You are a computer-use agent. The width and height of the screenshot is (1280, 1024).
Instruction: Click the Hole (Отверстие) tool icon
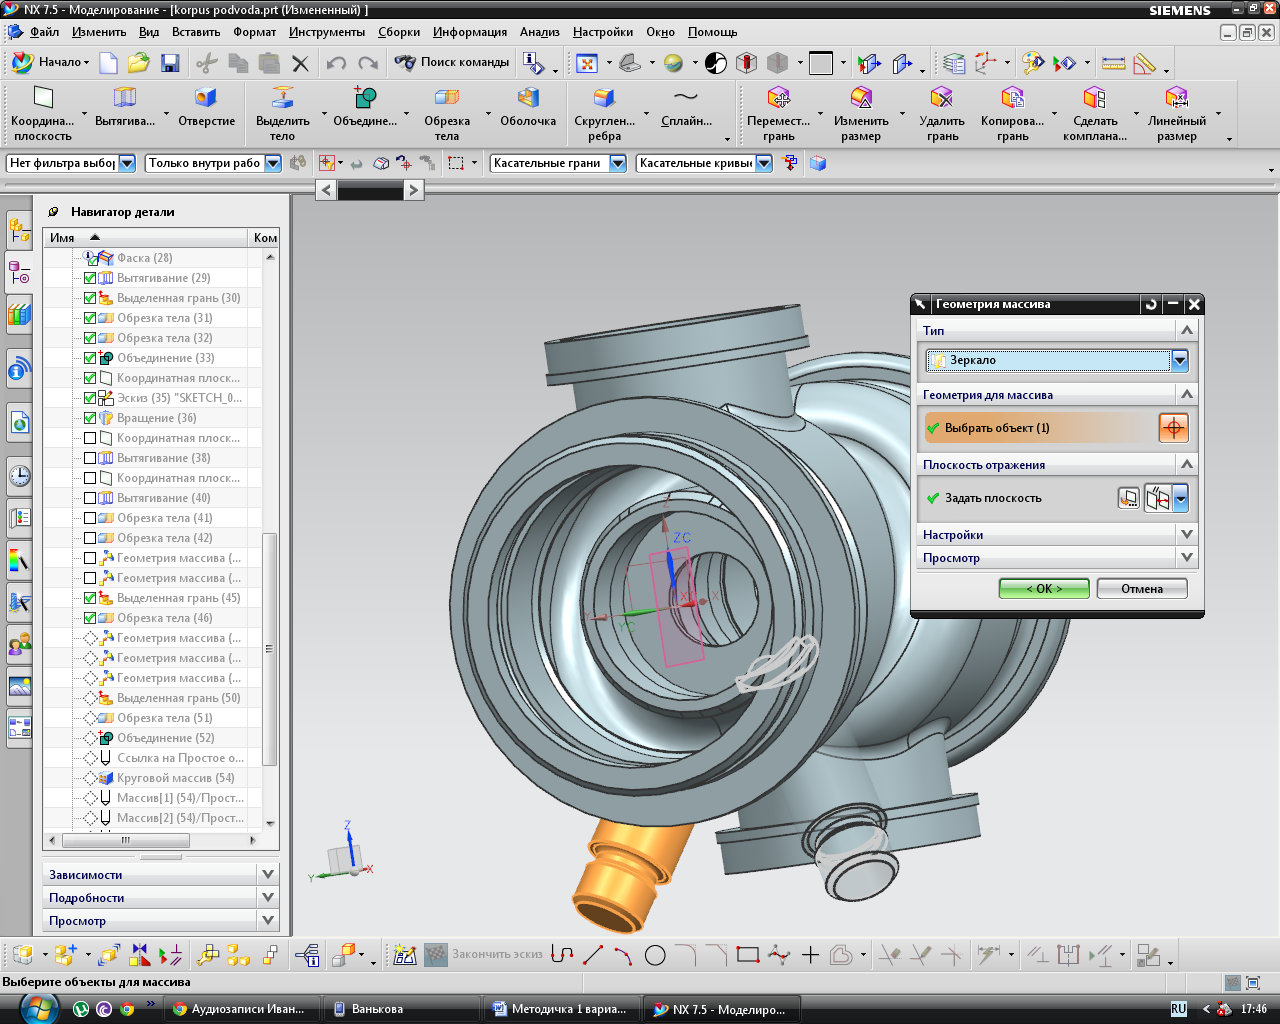[x=206, y=98]
